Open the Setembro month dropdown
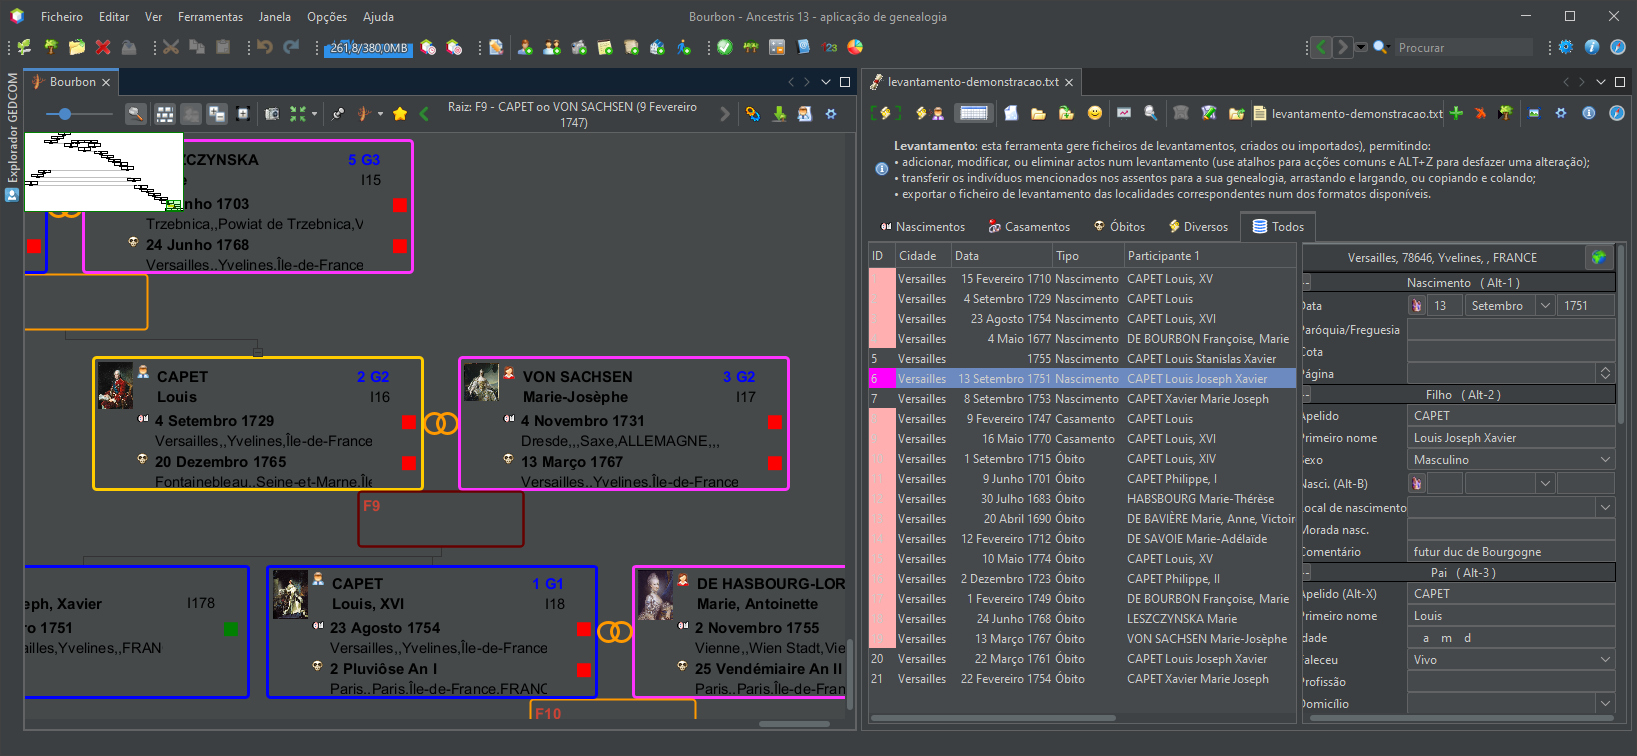Image resolution: width=1637 pixels, height=756 pixels. 1545,306
